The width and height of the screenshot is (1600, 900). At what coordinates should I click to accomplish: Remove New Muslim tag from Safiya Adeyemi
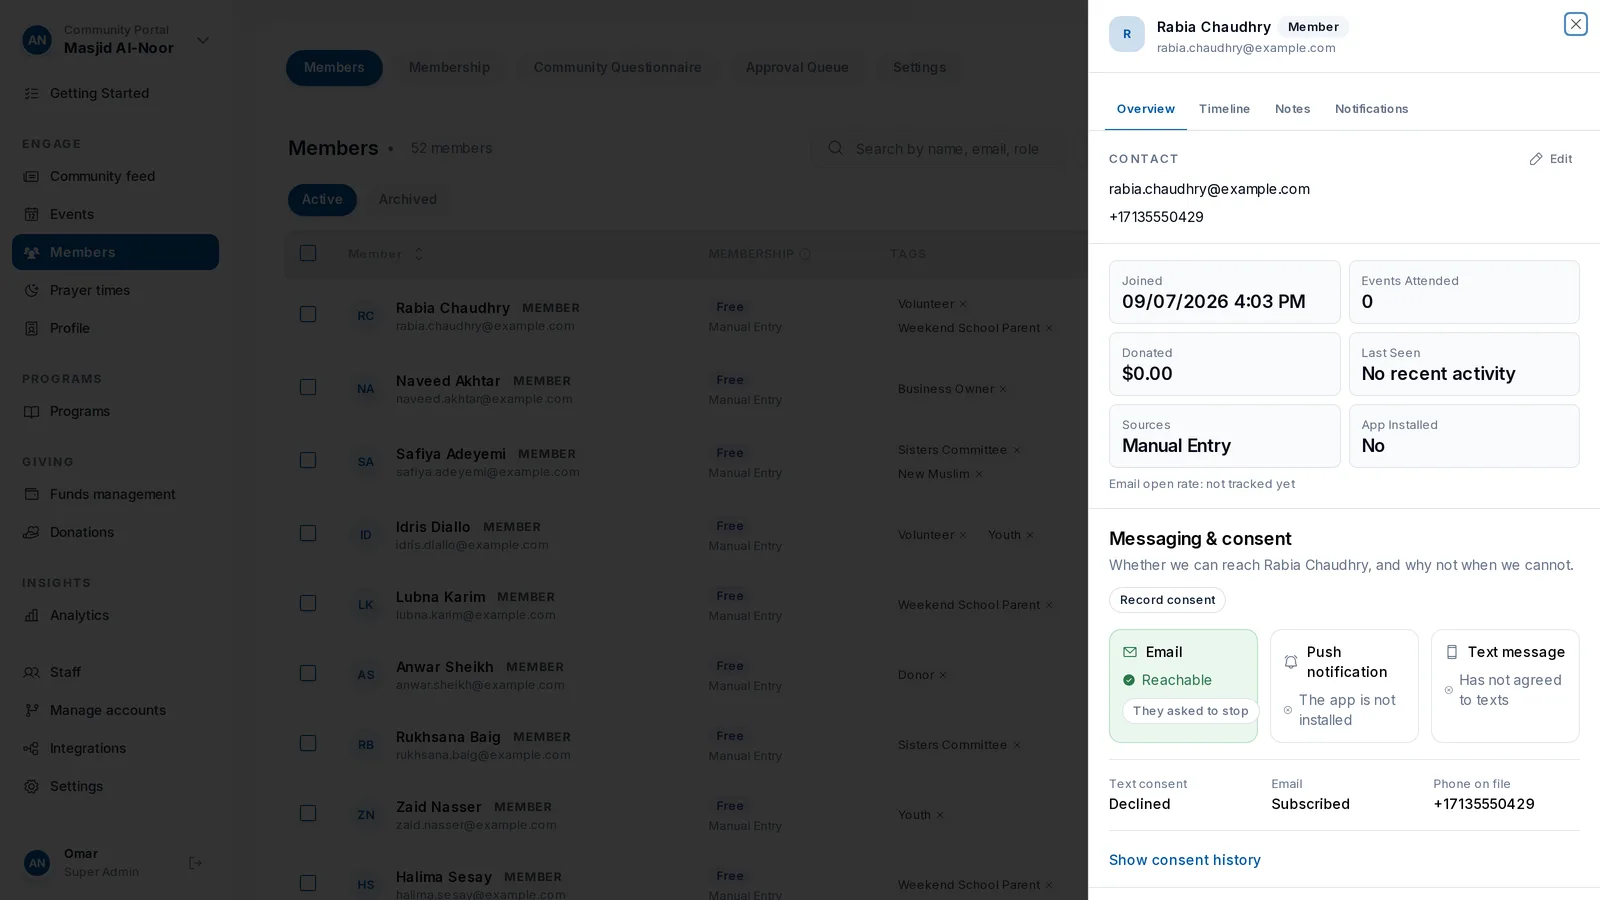pos(979,474)
